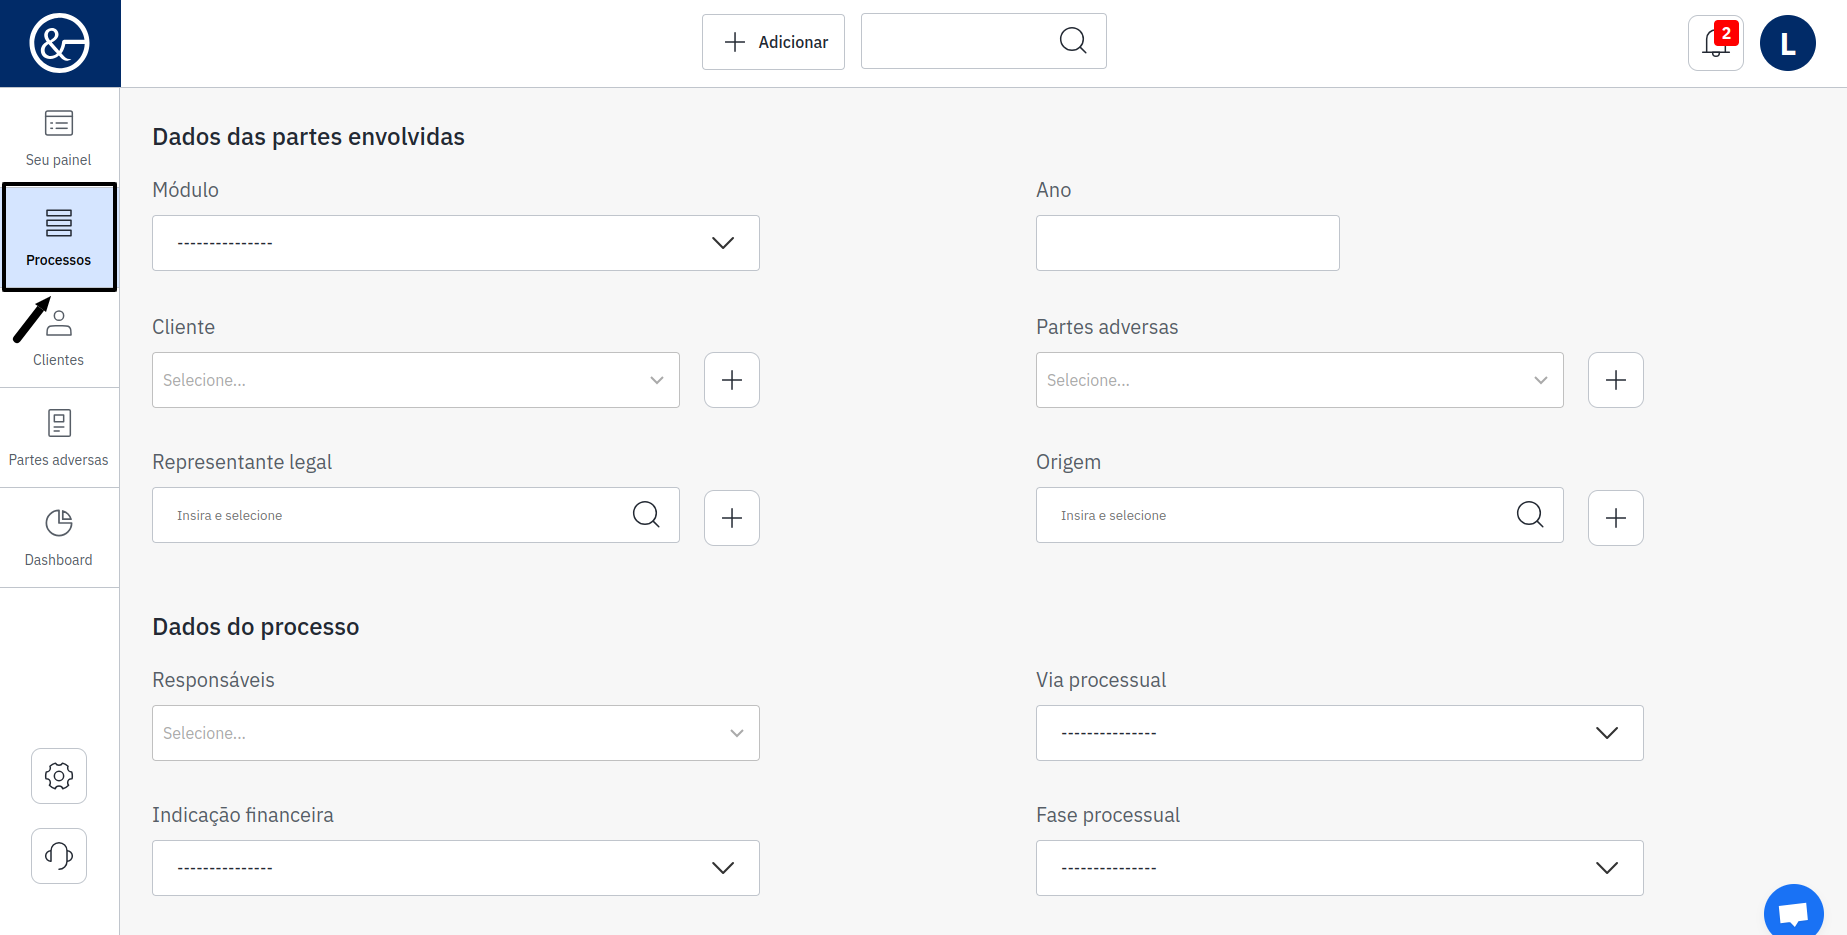Click the headset support icon
The width and height of the screenshot is (1847, 935).
(59, 856)
